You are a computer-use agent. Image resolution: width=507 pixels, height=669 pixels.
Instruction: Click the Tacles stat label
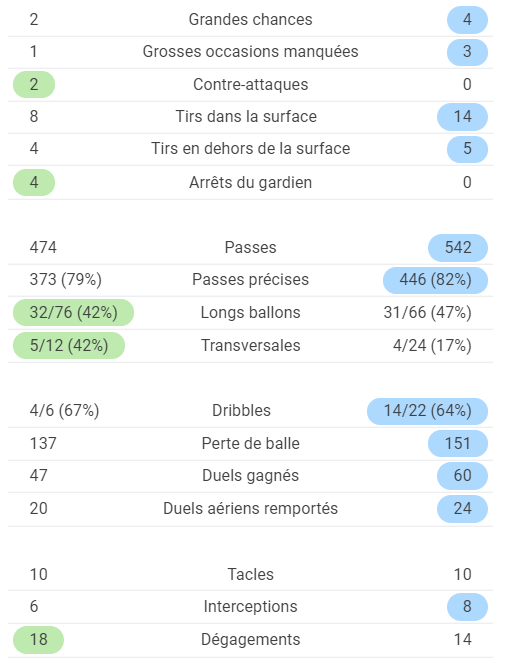(251, 574)
